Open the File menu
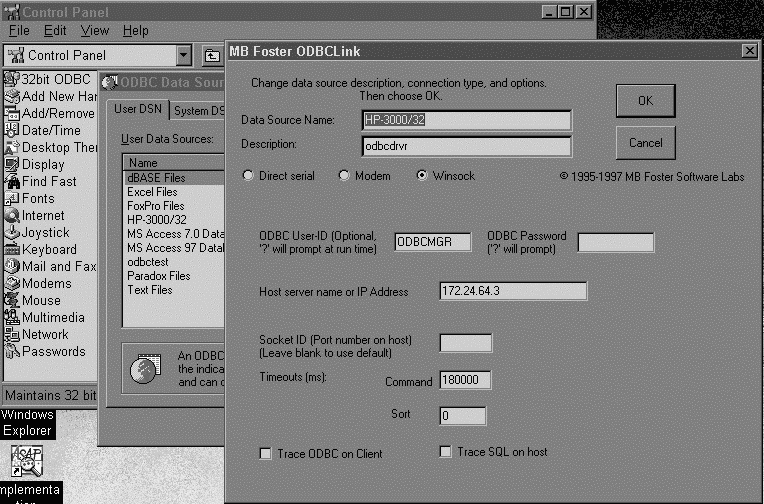The width and height of the screenshot is (764, 504). 19,31
